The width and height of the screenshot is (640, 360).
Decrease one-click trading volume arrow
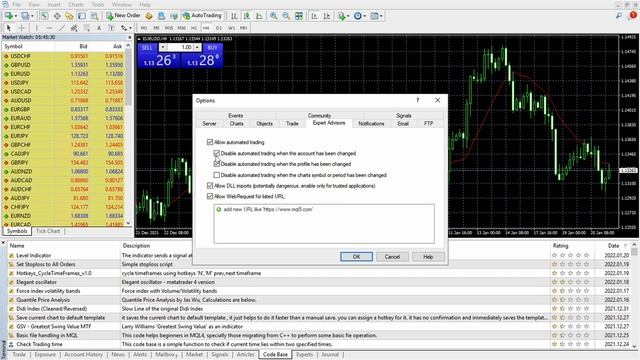point(162,47)
